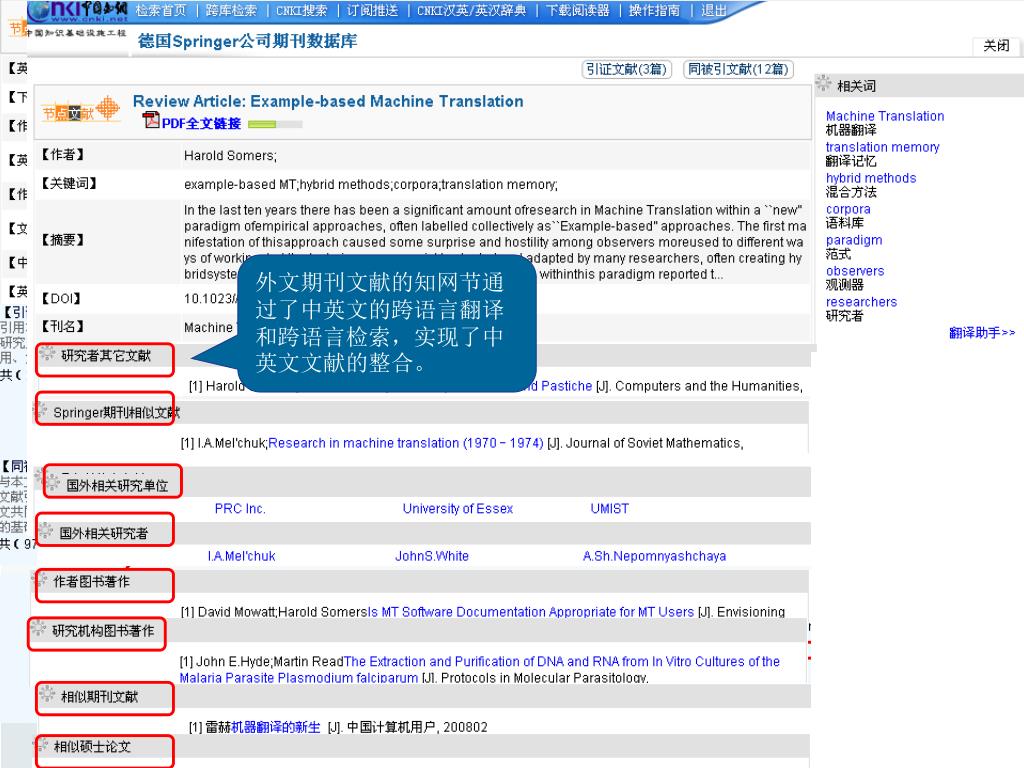Viewport: 1024px width, 768px height.
Task: Click the gear icon beside 国外相关研究者
Action: point(46,531)
